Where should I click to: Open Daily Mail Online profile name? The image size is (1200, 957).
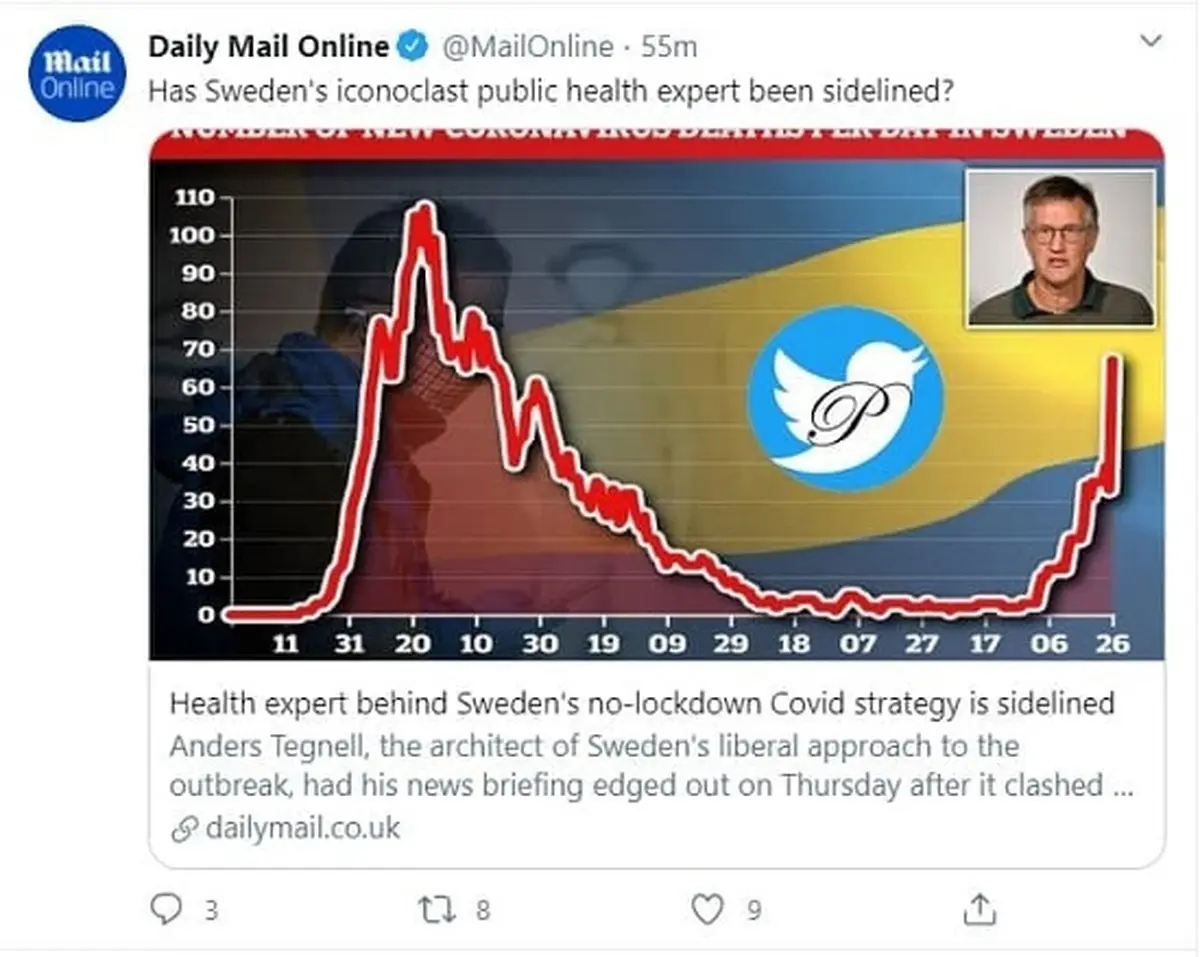[269, 46]
